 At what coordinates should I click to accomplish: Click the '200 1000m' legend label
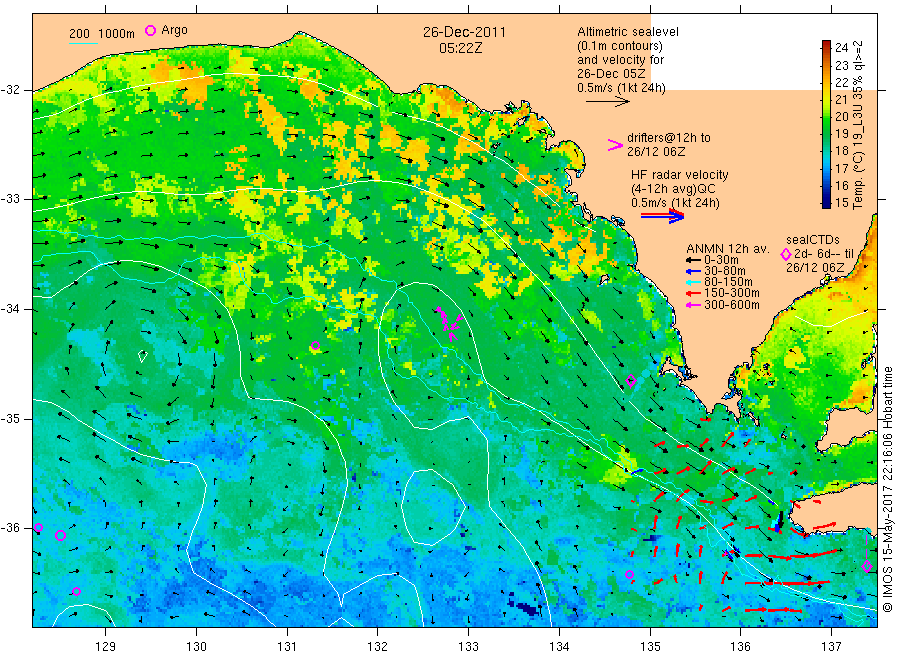(102, 34)
